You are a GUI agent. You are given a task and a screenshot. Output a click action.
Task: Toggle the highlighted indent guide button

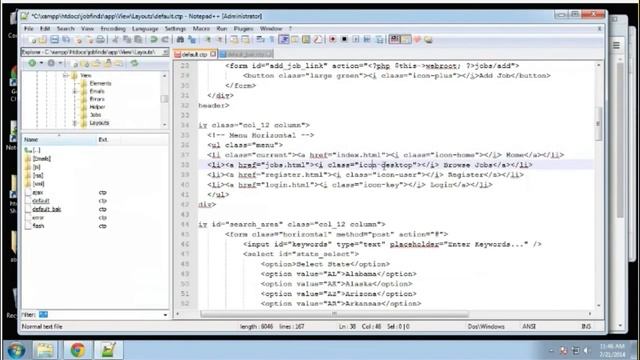(283, 40)
